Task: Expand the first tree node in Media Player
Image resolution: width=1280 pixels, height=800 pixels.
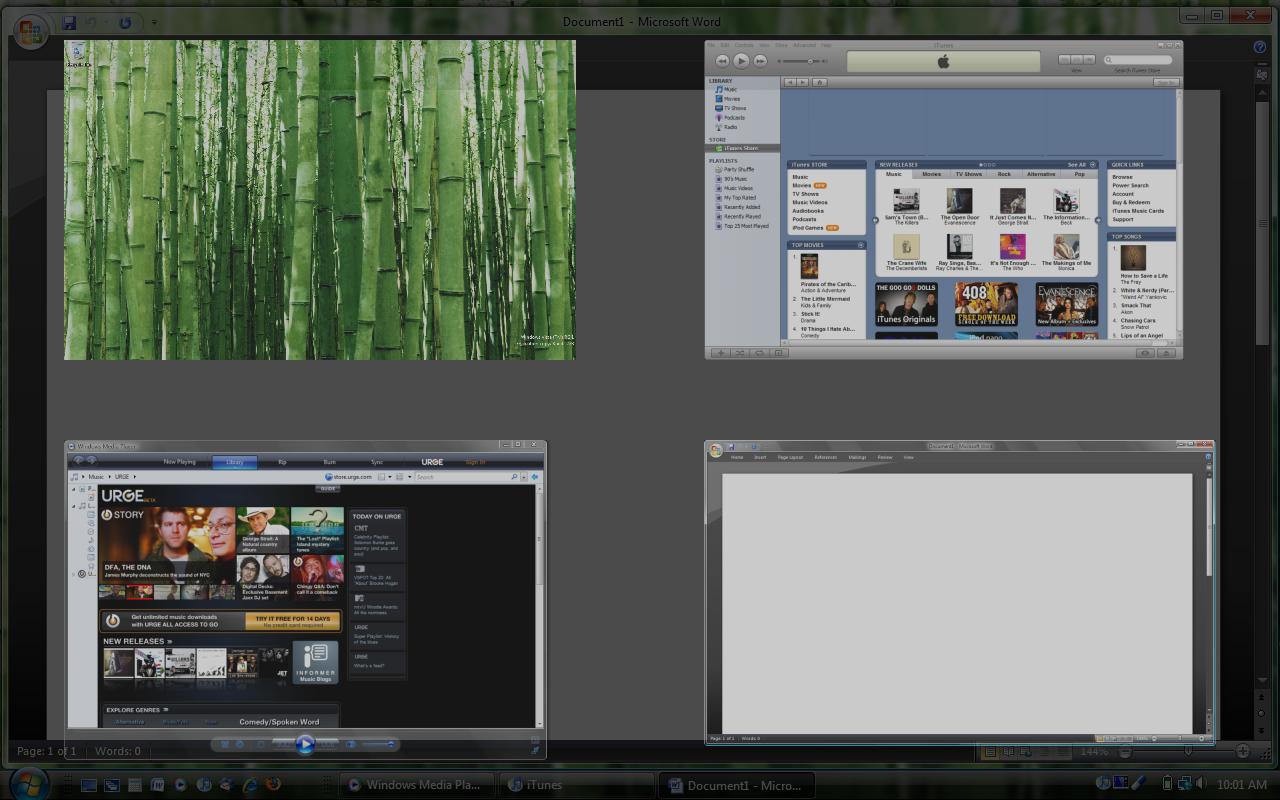Action: (74, 489)
